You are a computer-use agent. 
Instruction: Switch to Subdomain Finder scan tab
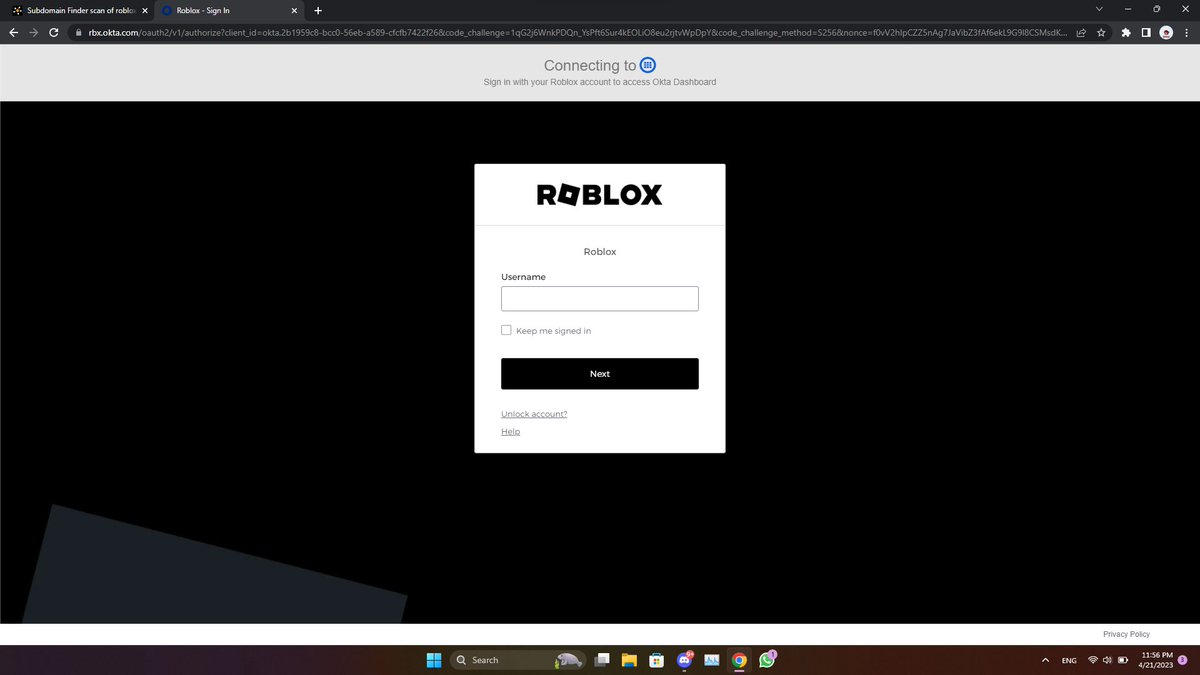78,10
